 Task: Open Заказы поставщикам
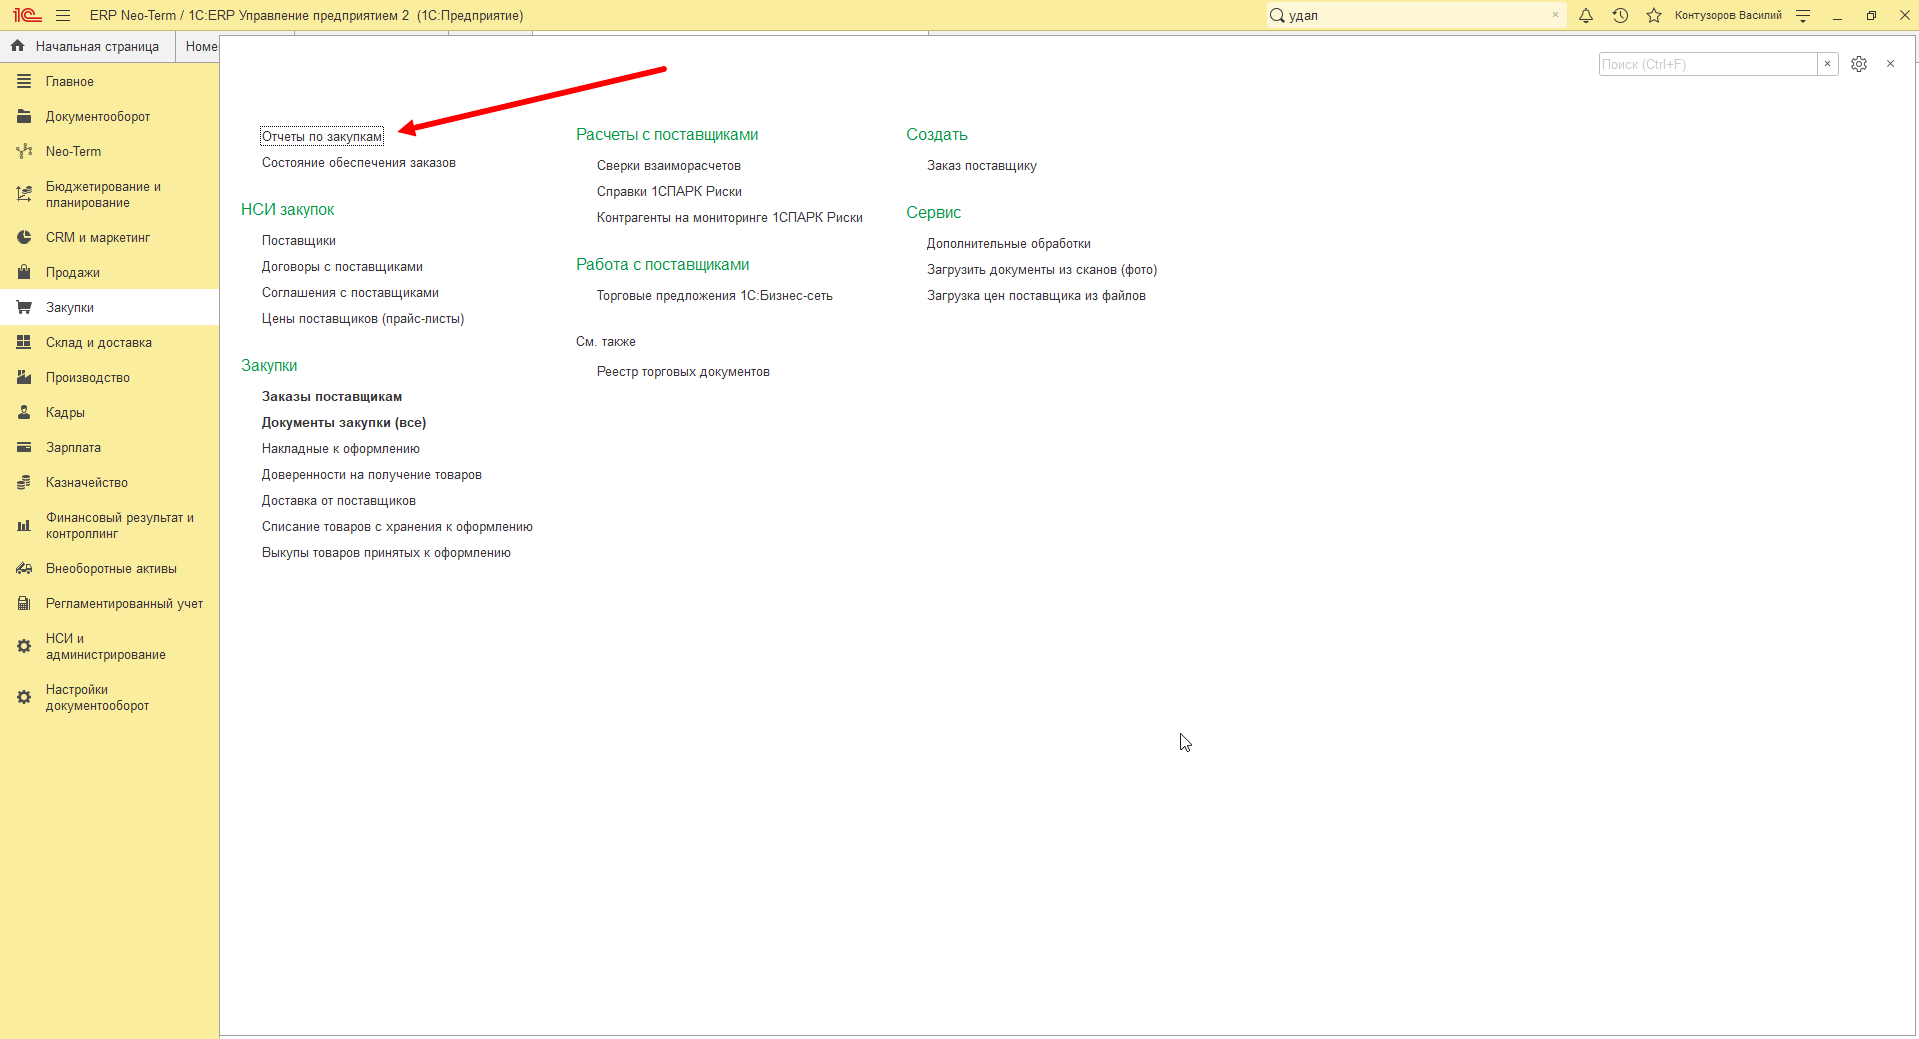tap(332, 396)
